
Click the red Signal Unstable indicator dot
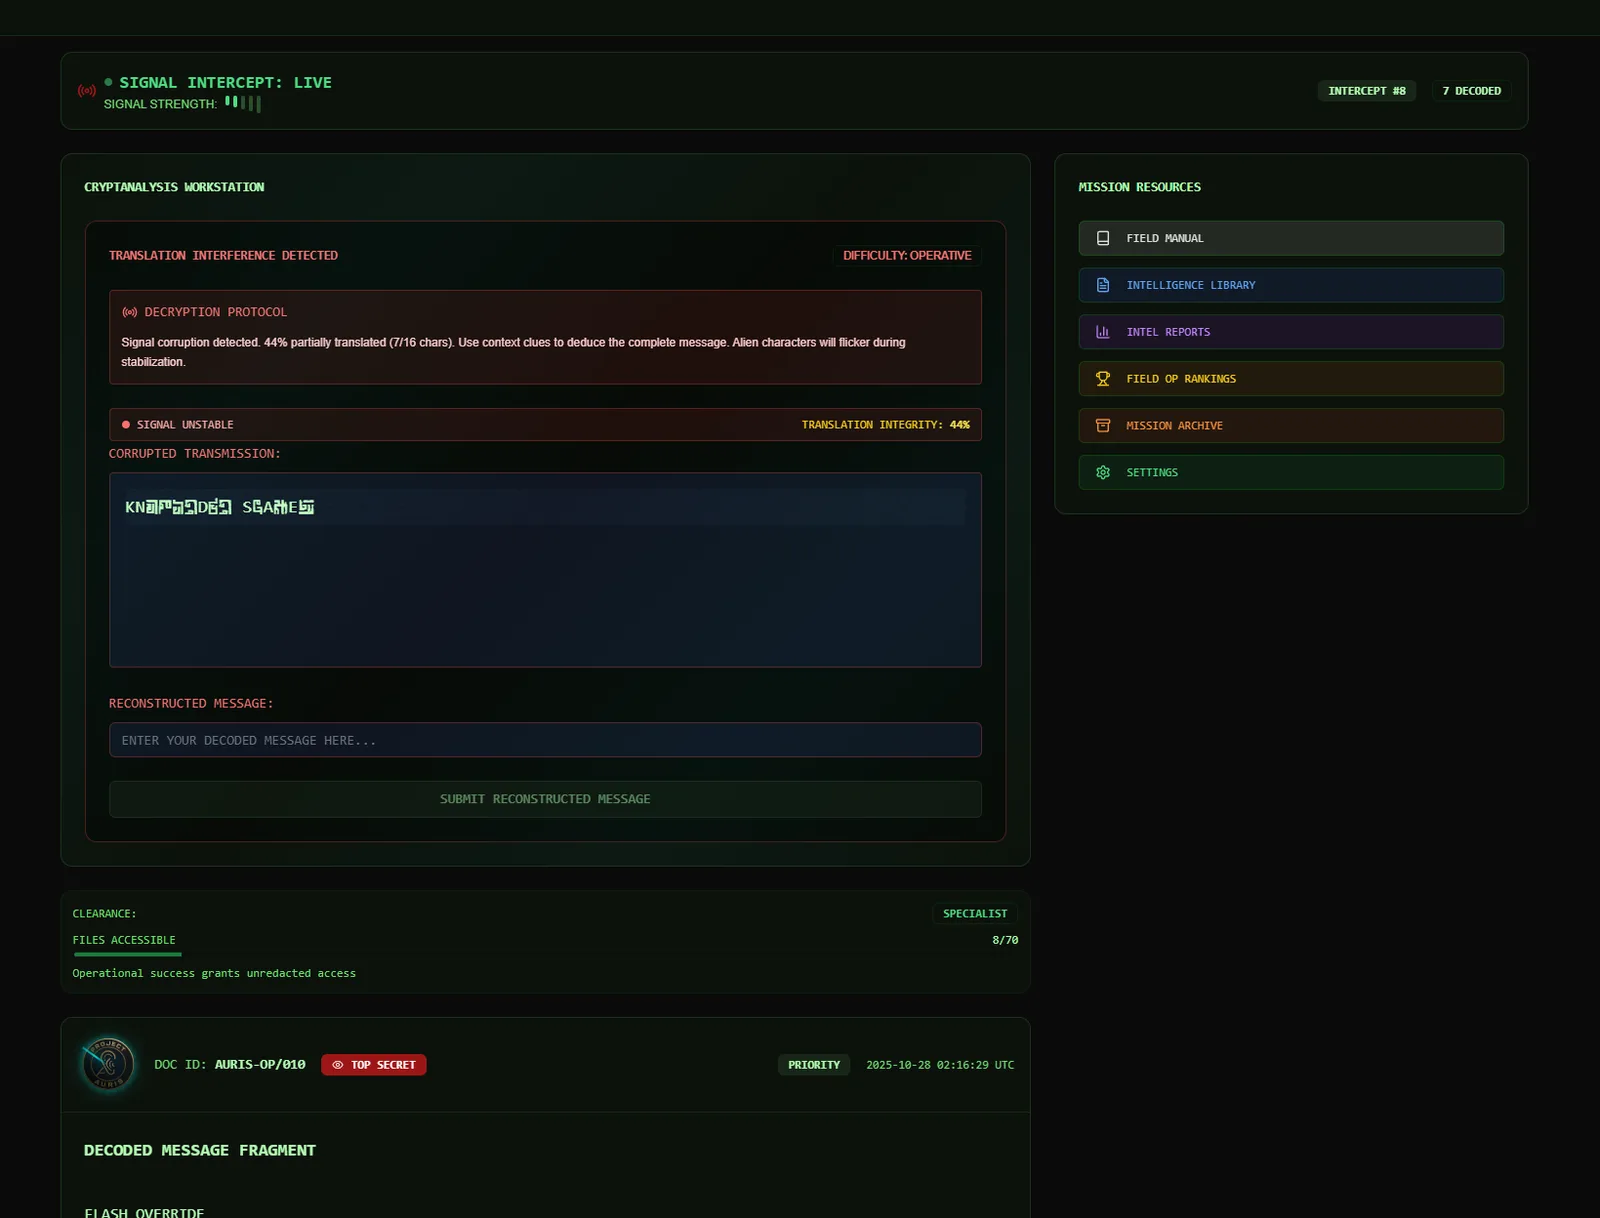point(126,425)
